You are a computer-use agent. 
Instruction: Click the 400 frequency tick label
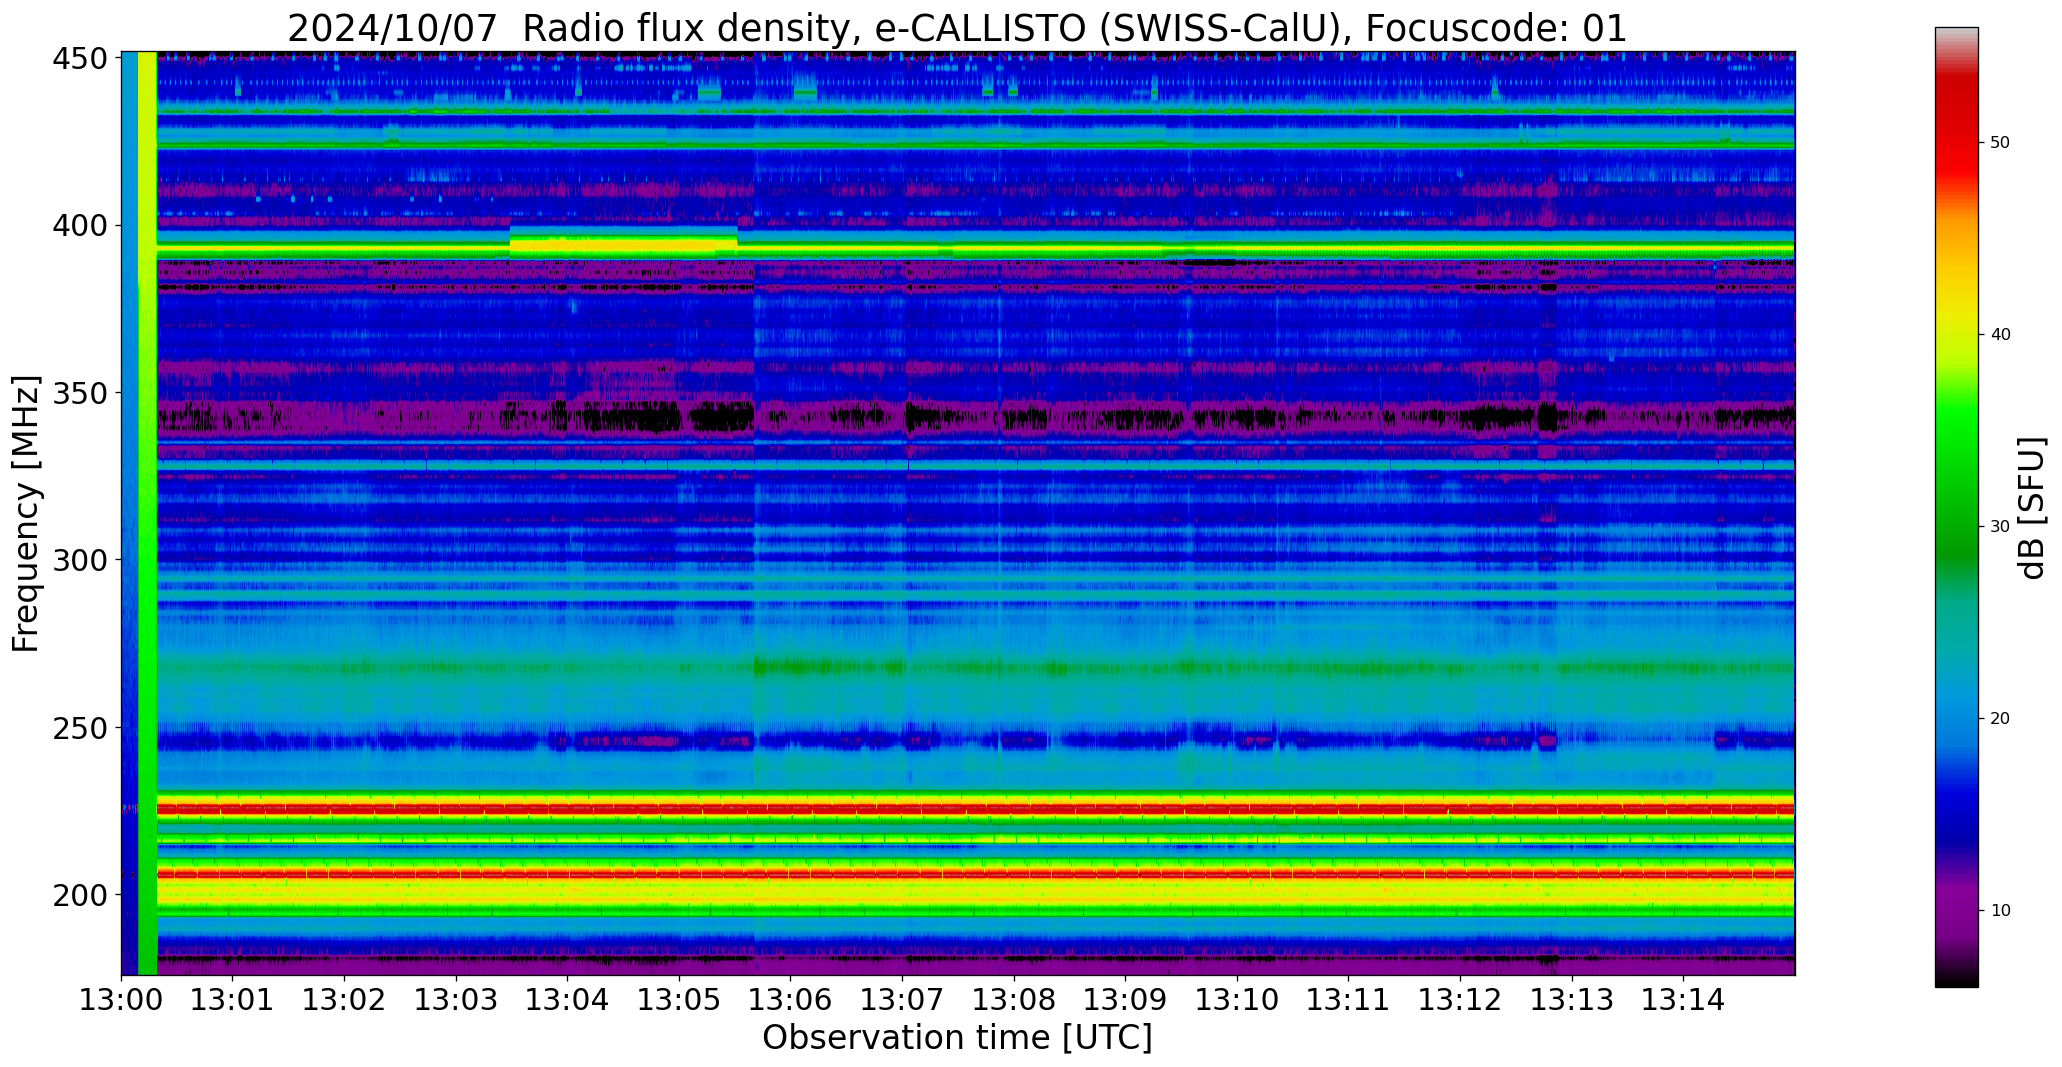pyautogui.click(x=79, y=226)
